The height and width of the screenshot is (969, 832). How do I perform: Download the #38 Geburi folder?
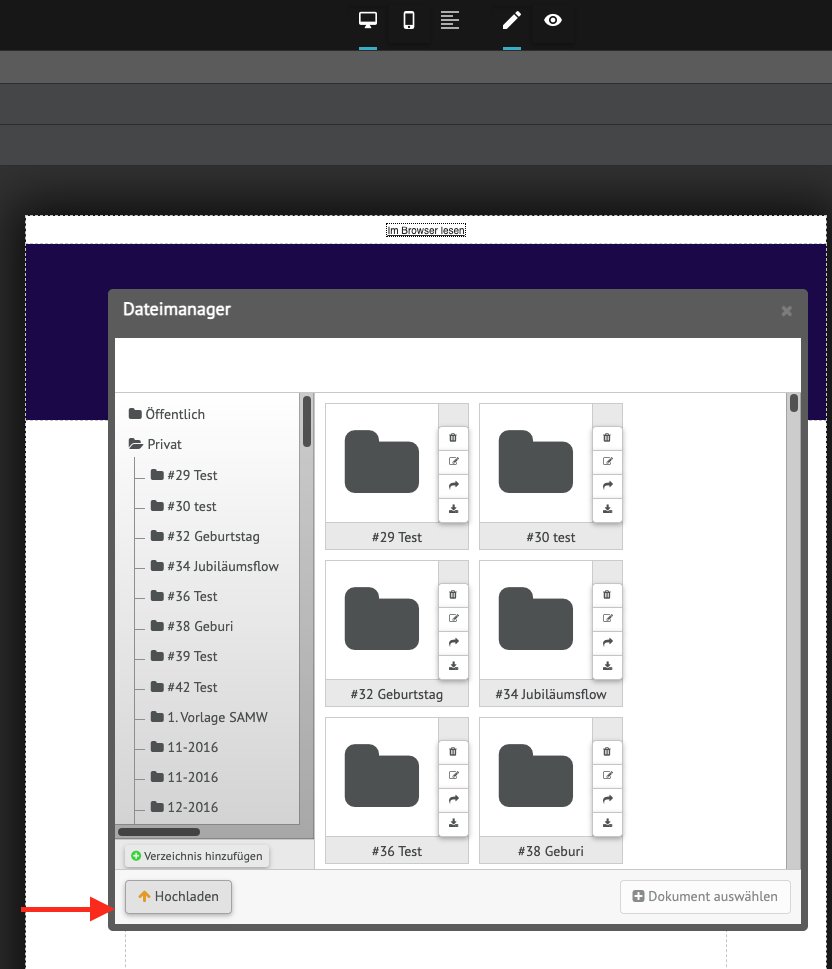tap(607, 823)
